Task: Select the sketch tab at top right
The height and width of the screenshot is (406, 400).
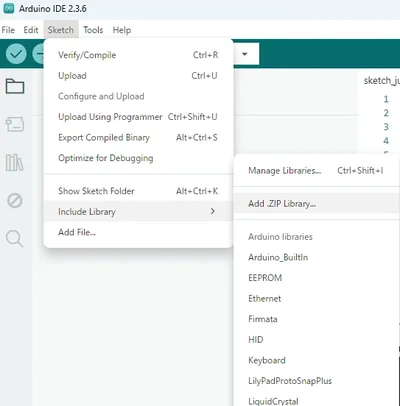Action: (382, 81)
